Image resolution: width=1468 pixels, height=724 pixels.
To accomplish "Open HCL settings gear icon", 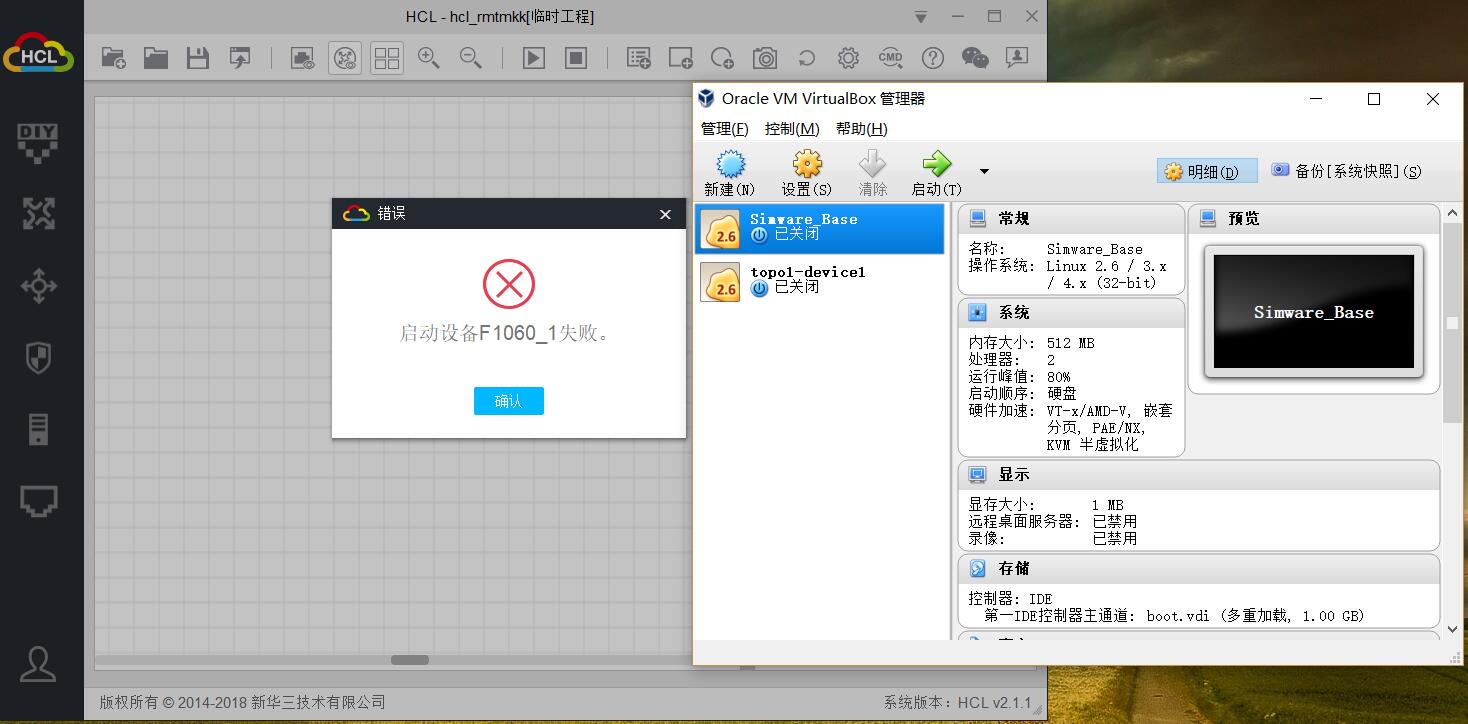I will click(849, 58).
